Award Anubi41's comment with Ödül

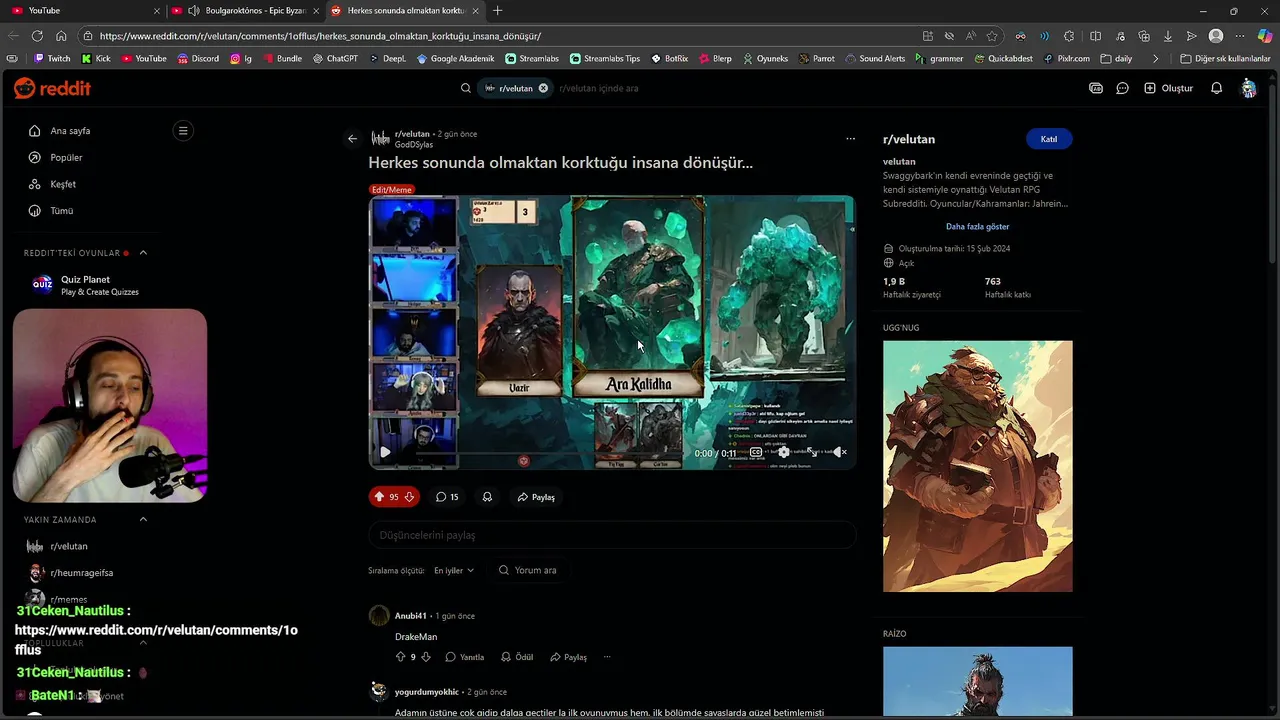517,657
